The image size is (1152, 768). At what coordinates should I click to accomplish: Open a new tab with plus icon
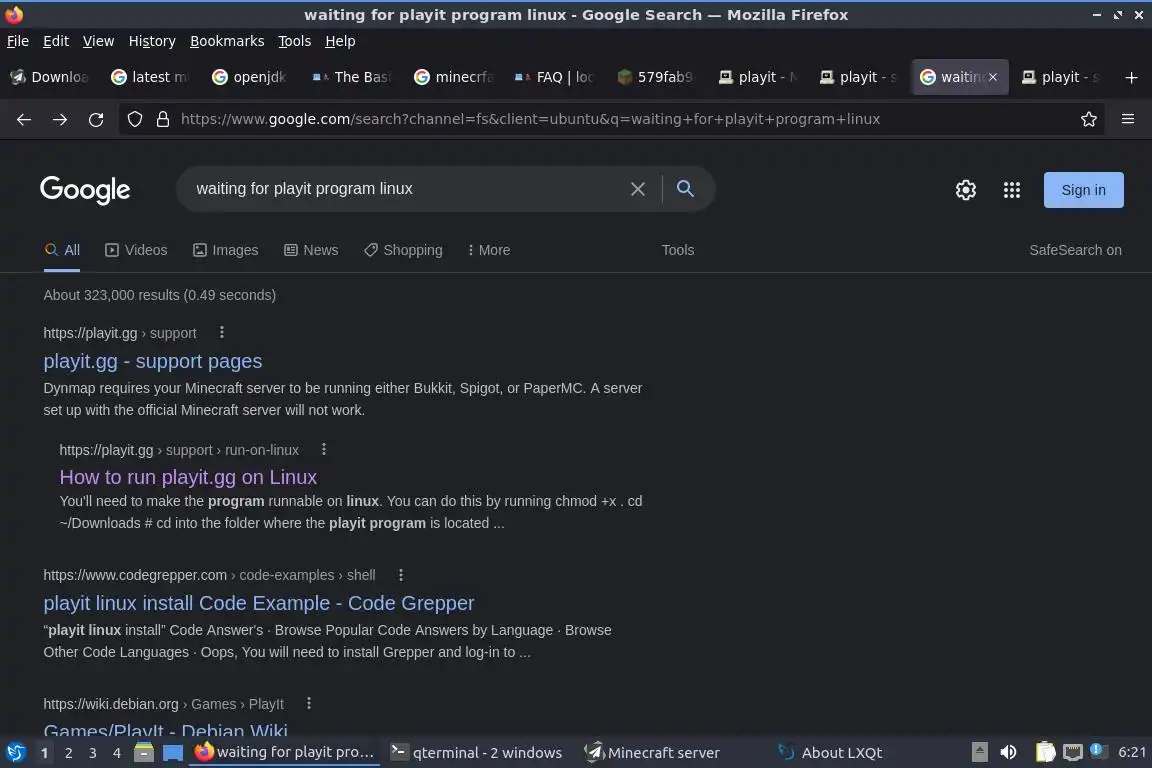point(1131,77)
